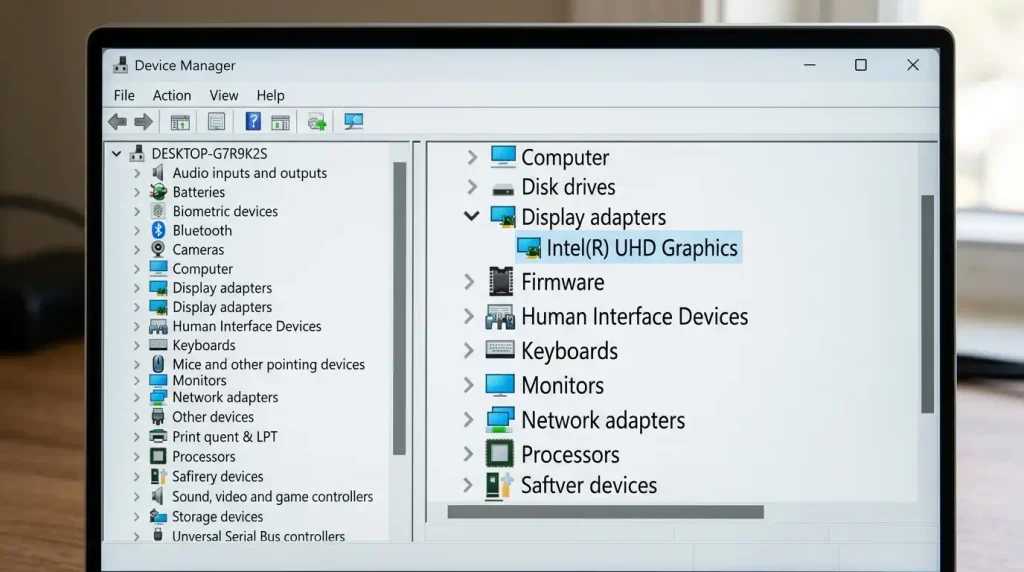Click the Back arrow toolbar icon

[x=118, y=121]
